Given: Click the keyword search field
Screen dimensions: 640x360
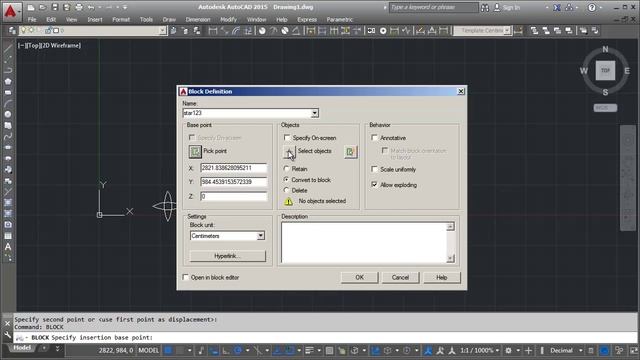Looking at the screenshot, I should click(x=433, y=7).
